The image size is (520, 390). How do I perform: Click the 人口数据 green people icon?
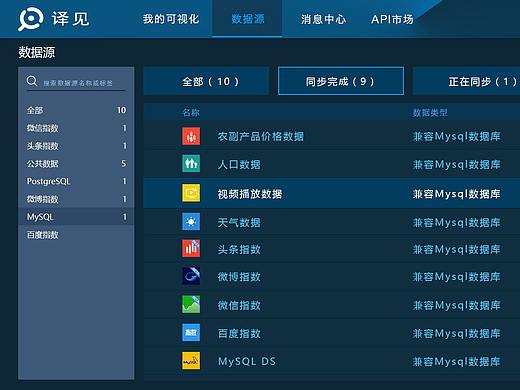(x=191, y=163)
